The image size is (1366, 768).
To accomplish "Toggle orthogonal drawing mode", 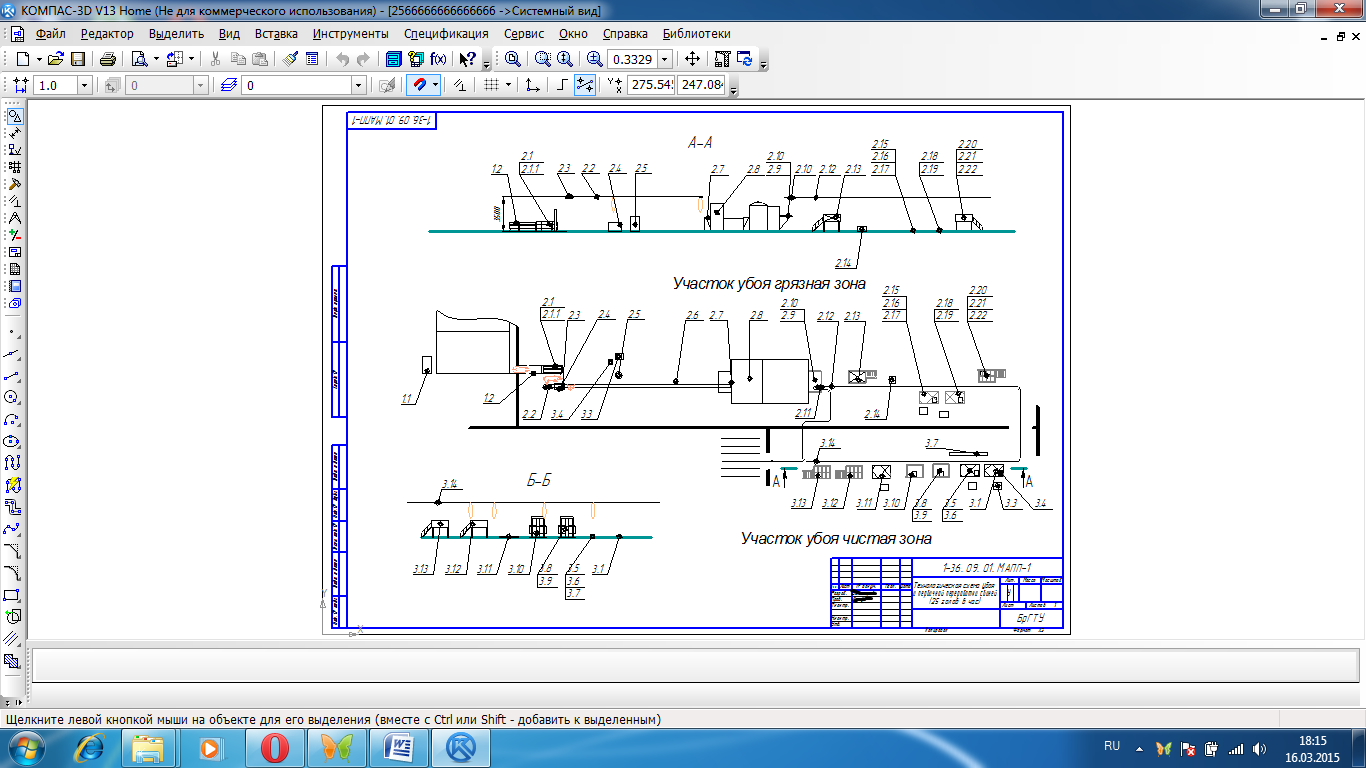I will point(562,85).
